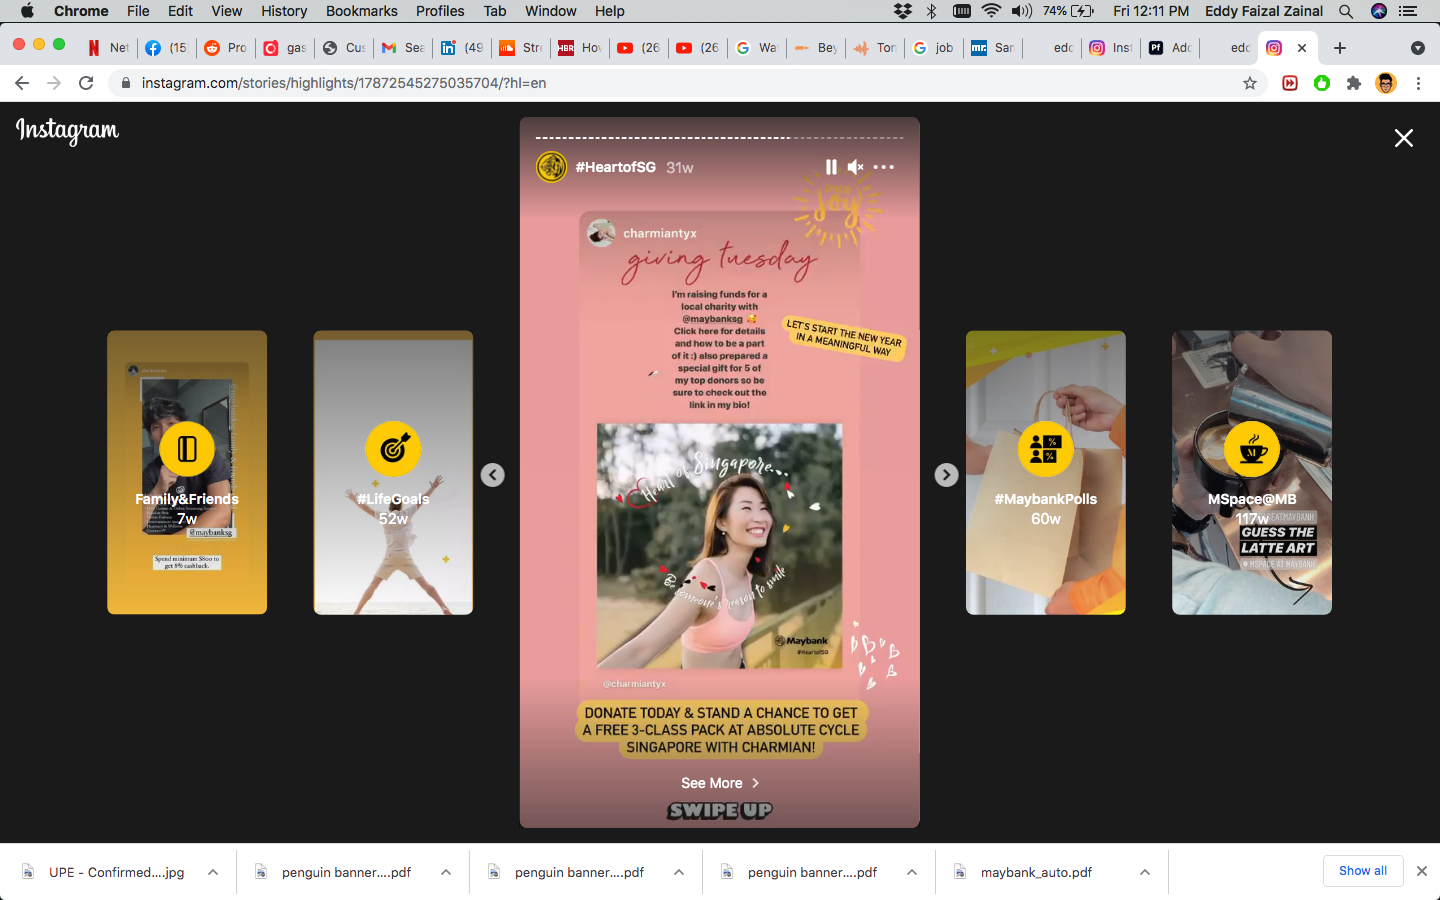Open the File menu

[138, 11]
